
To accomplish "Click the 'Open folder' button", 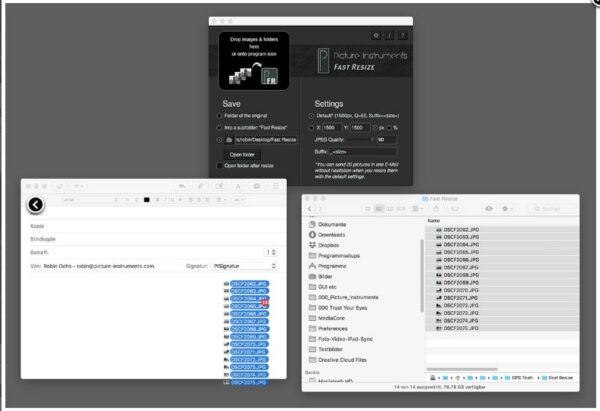I will (242, 155).
